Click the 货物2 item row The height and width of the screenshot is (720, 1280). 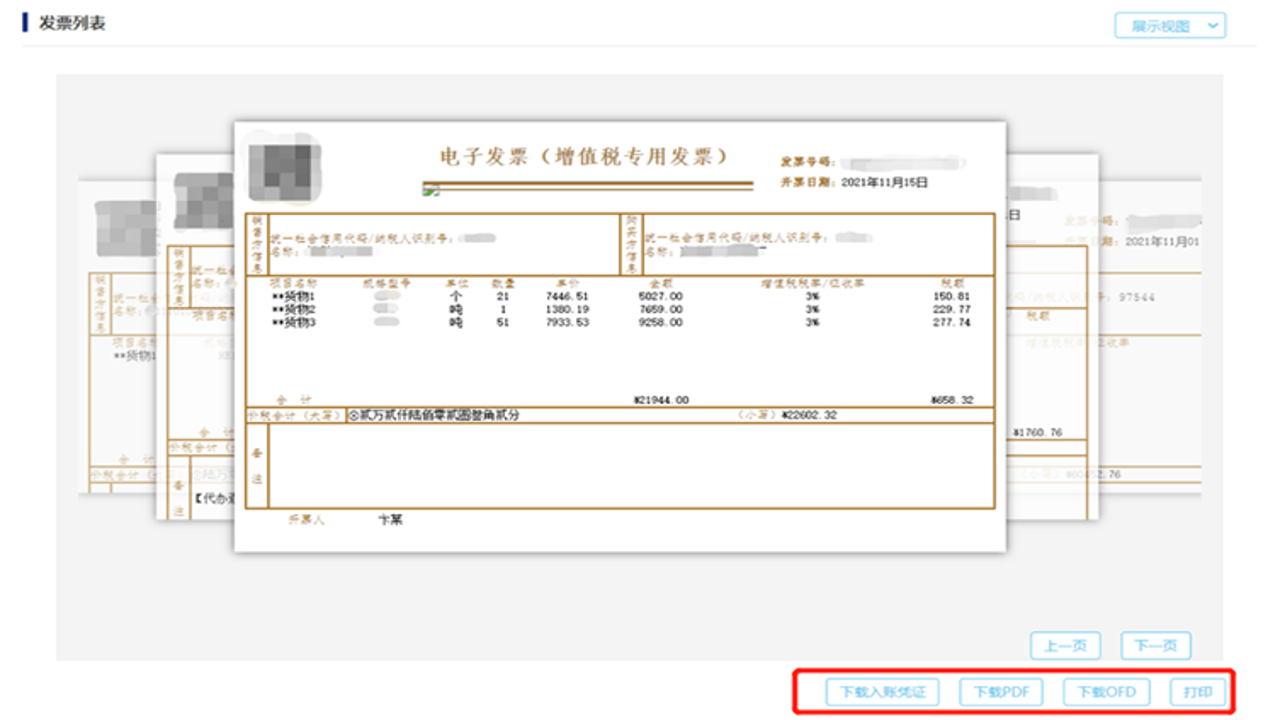click(620, 310)
